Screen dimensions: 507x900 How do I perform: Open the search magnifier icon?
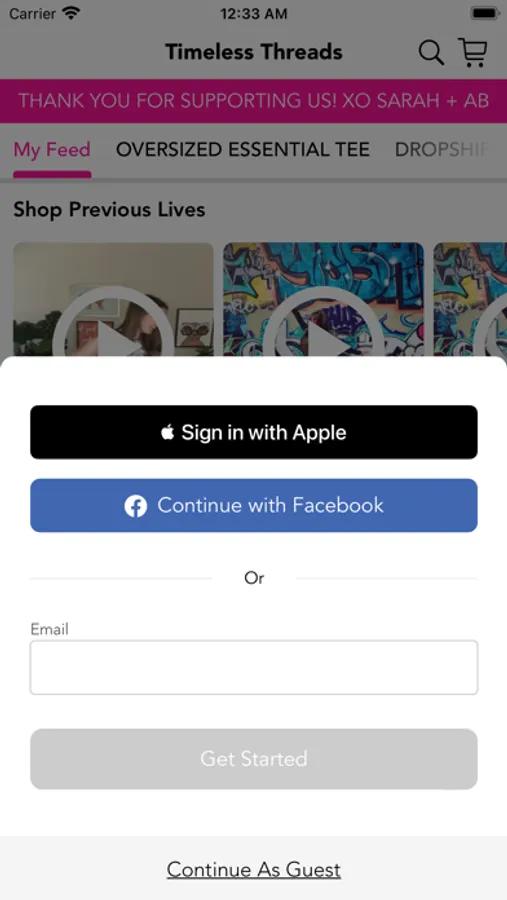pos(431,53)
